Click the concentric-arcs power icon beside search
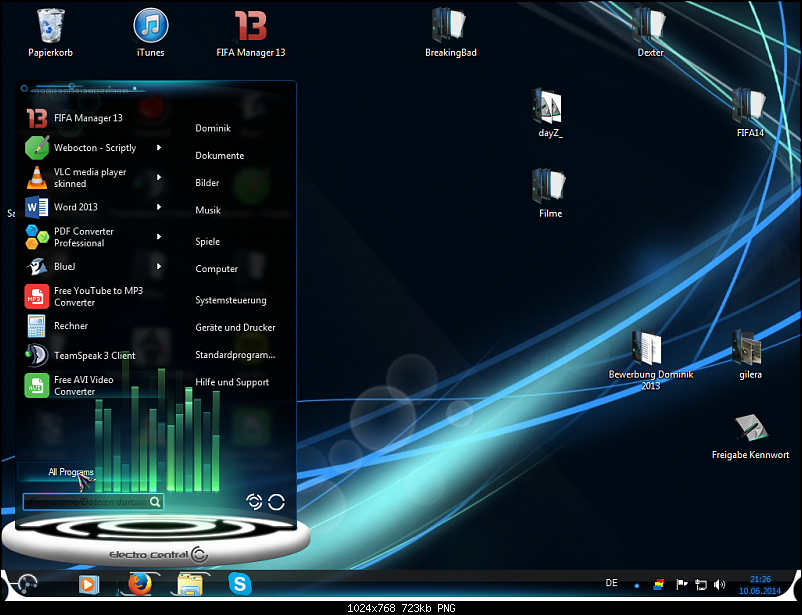 click(x=254, y=502)
